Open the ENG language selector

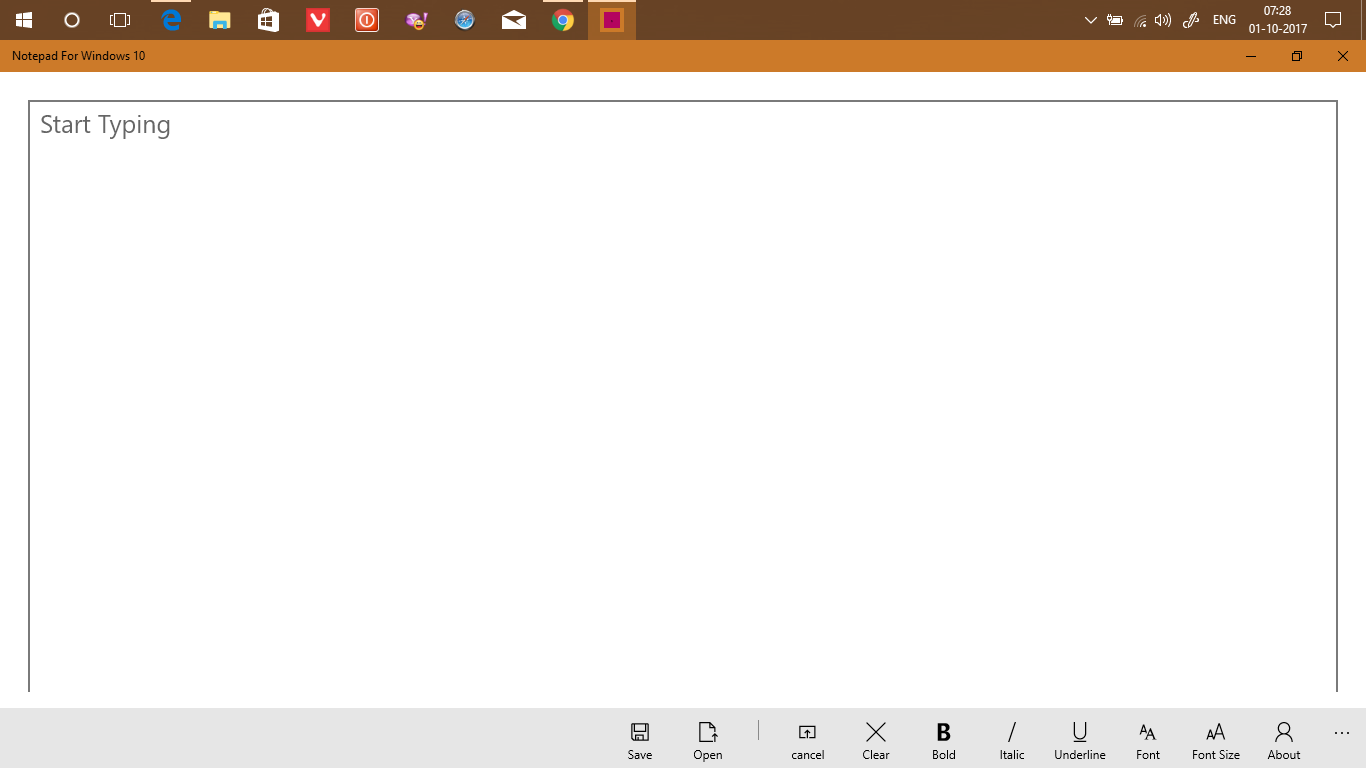(x=1223, y=19)
